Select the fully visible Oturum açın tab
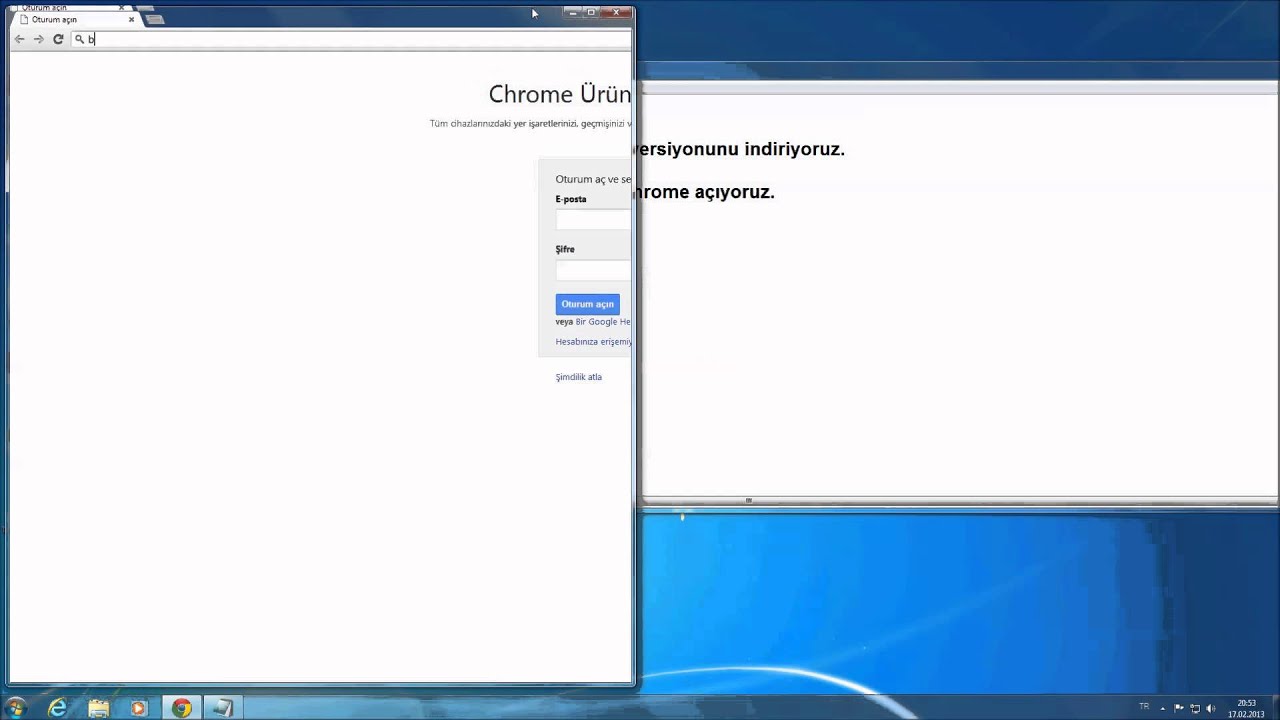Image resolution: width=1280 pixels, height=720 pixels. tap(75, 19)
